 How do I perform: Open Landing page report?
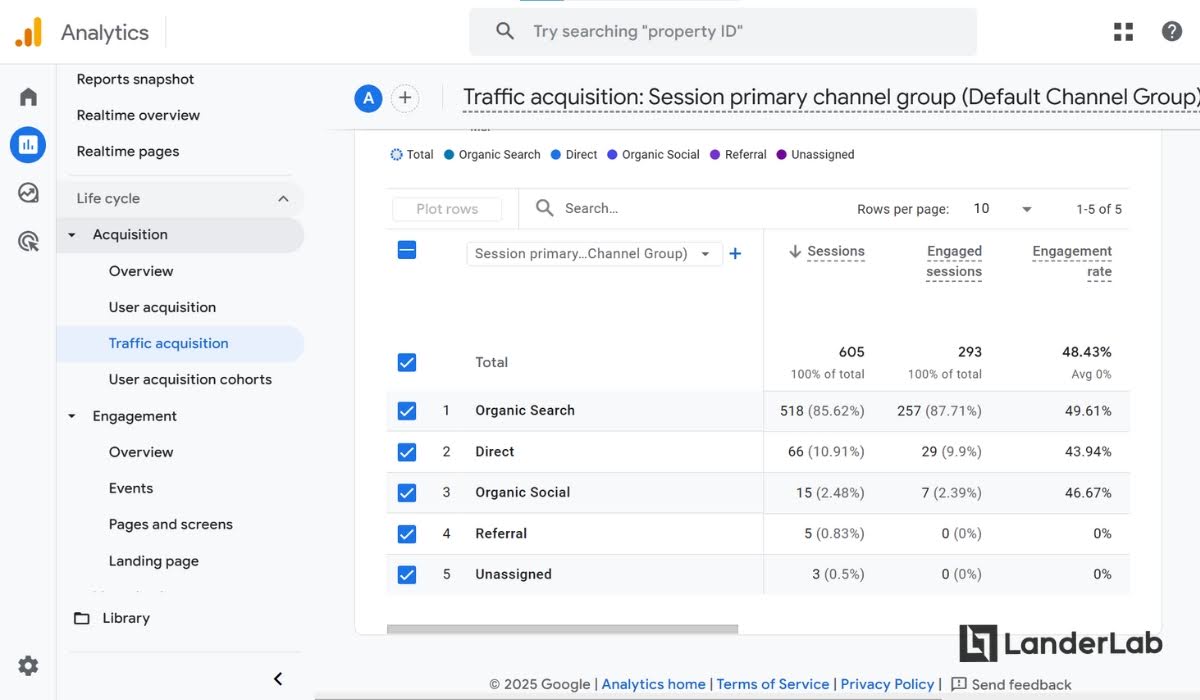coord(153,561)
